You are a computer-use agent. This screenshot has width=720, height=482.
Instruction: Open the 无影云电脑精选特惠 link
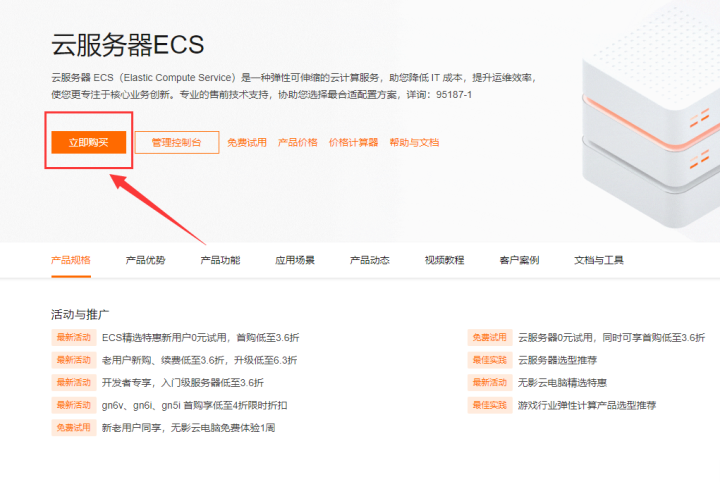click(562, 383)
